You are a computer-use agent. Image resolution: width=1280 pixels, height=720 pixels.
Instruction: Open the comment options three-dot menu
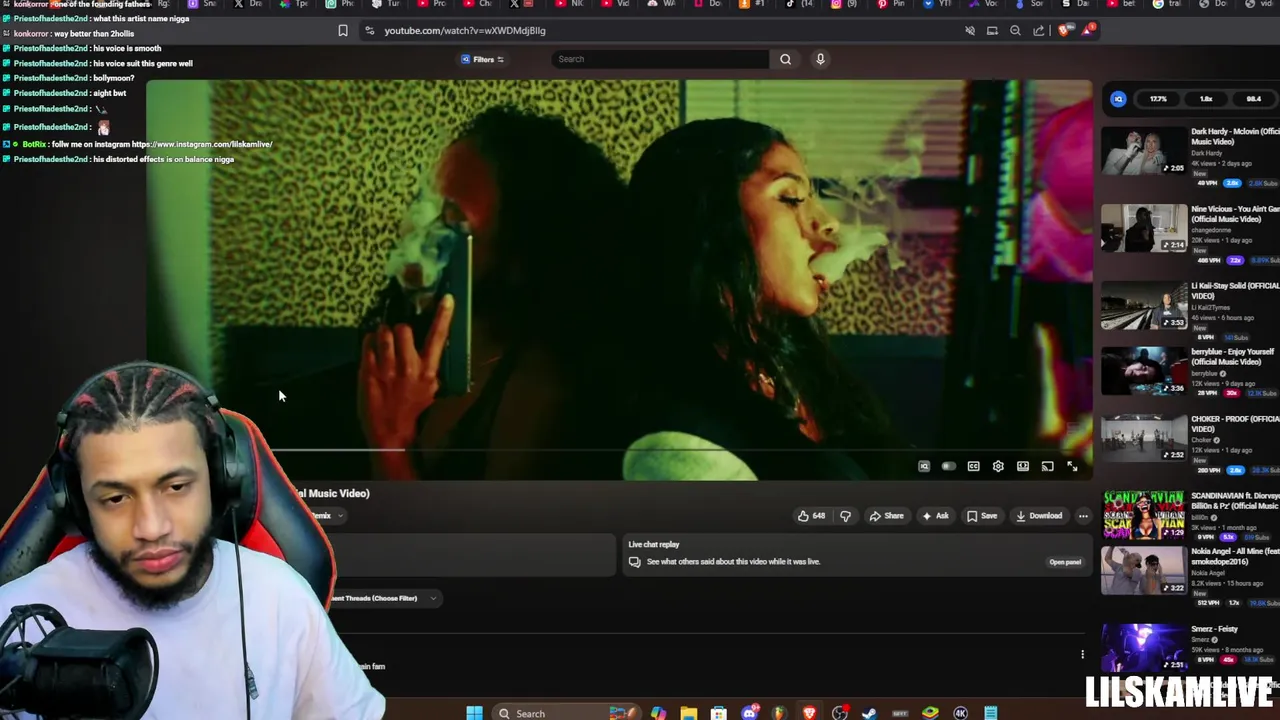(x=1082, y=655)
